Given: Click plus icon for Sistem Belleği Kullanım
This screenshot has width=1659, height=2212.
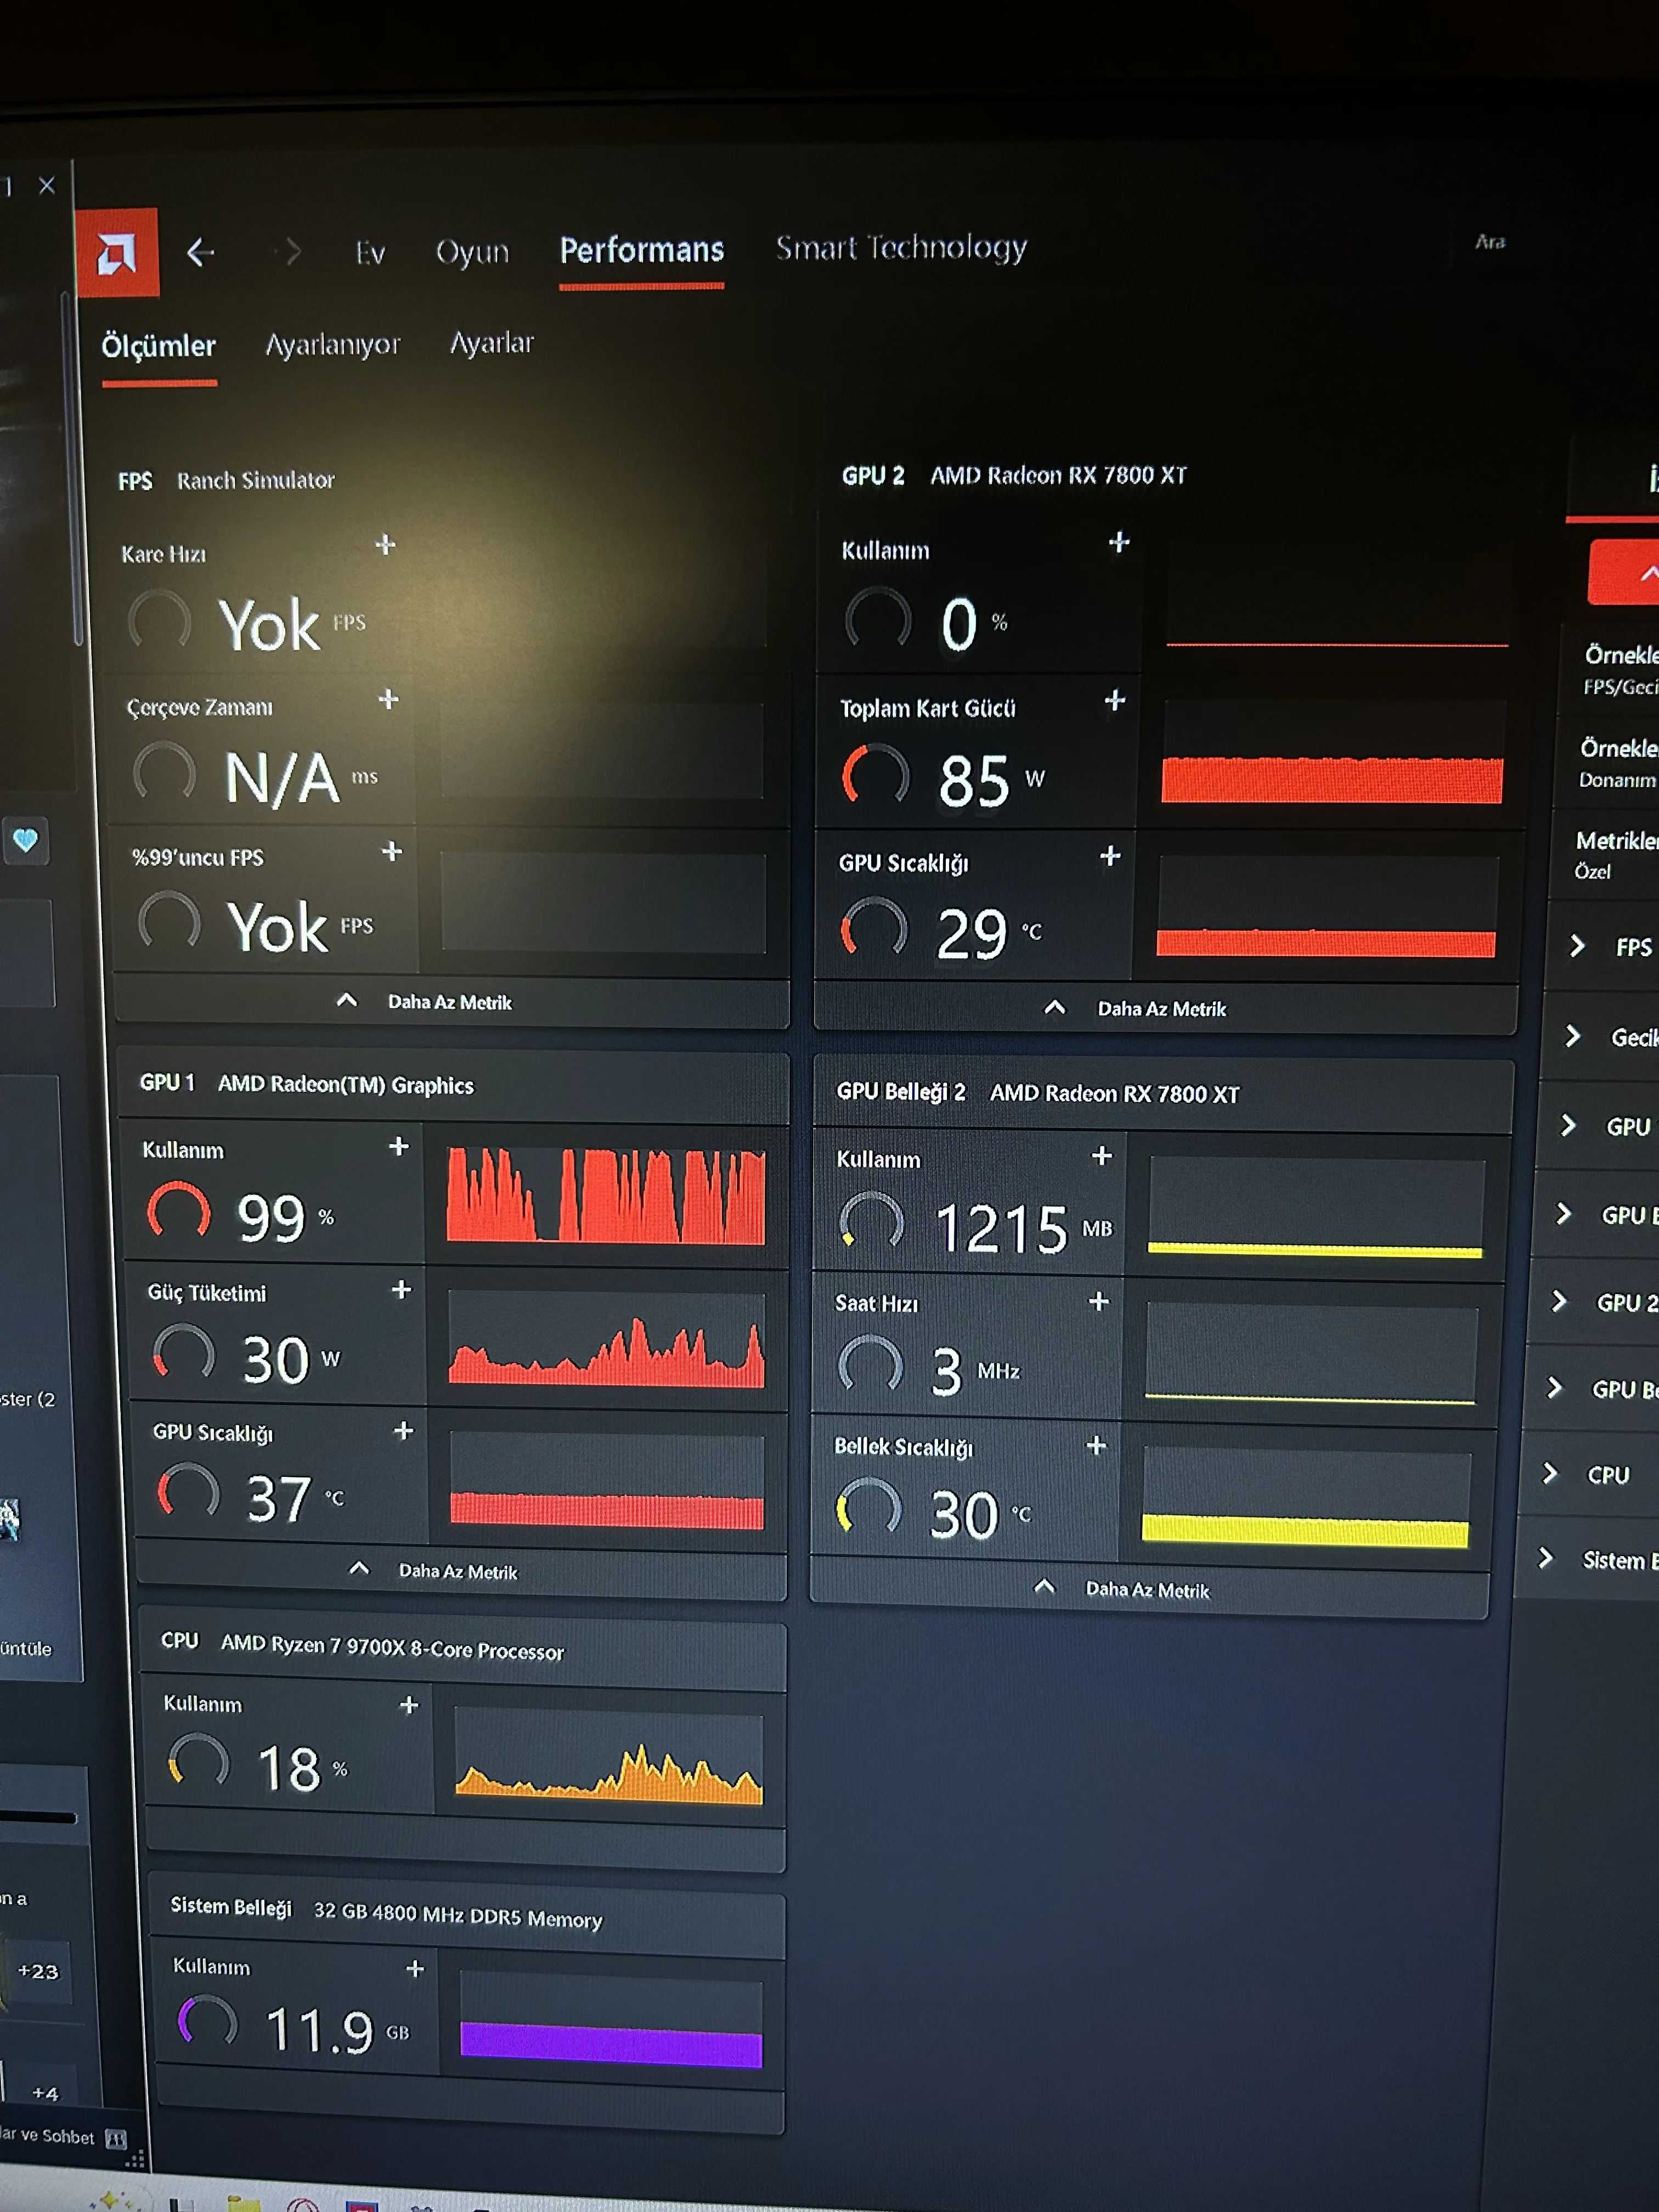Looking at the screenshot, I should coord(415,1969).
